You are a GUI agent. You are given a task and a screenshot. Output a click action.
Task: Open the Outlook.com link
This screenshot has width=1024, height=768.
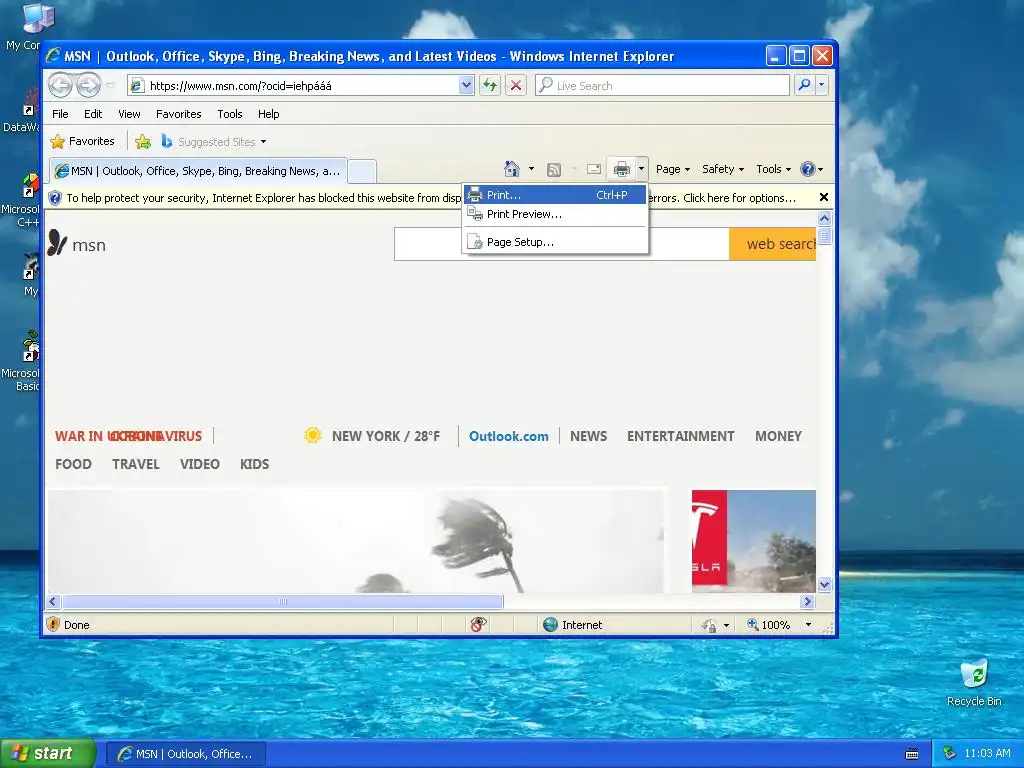509,436
